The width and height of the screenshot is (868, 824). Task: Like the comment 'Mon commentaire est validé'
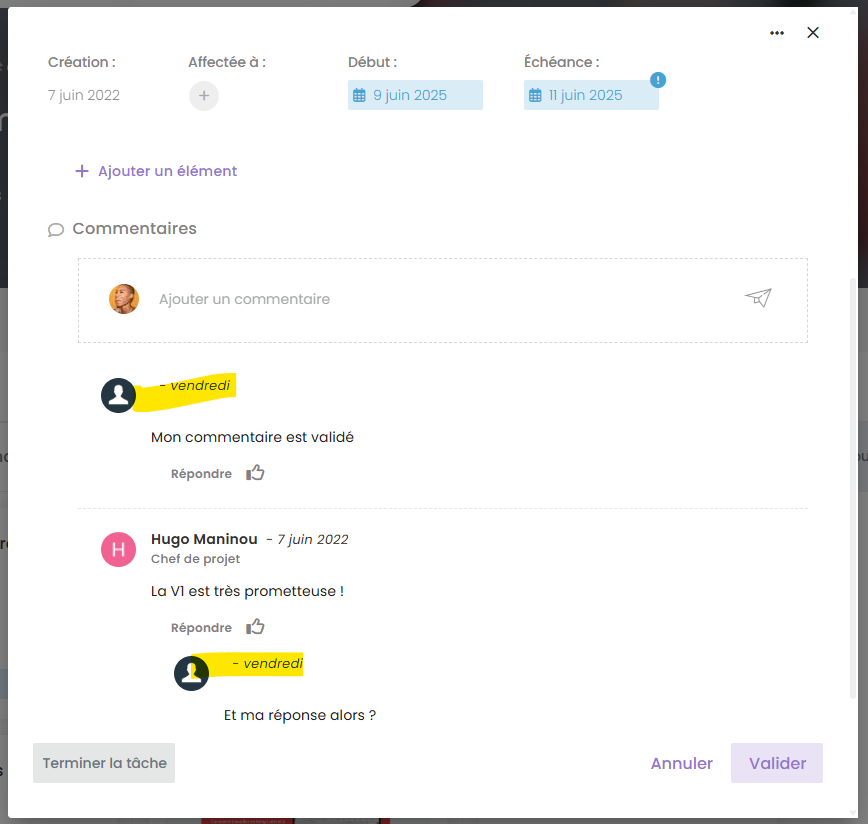256,473
